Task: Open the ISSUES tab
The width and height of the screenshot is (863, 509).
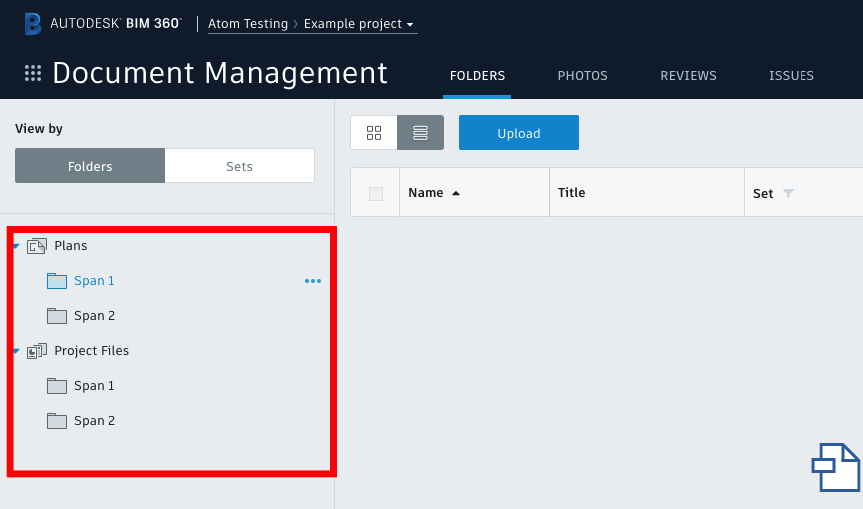Action: pyautogui.click(x=791, y=76)
